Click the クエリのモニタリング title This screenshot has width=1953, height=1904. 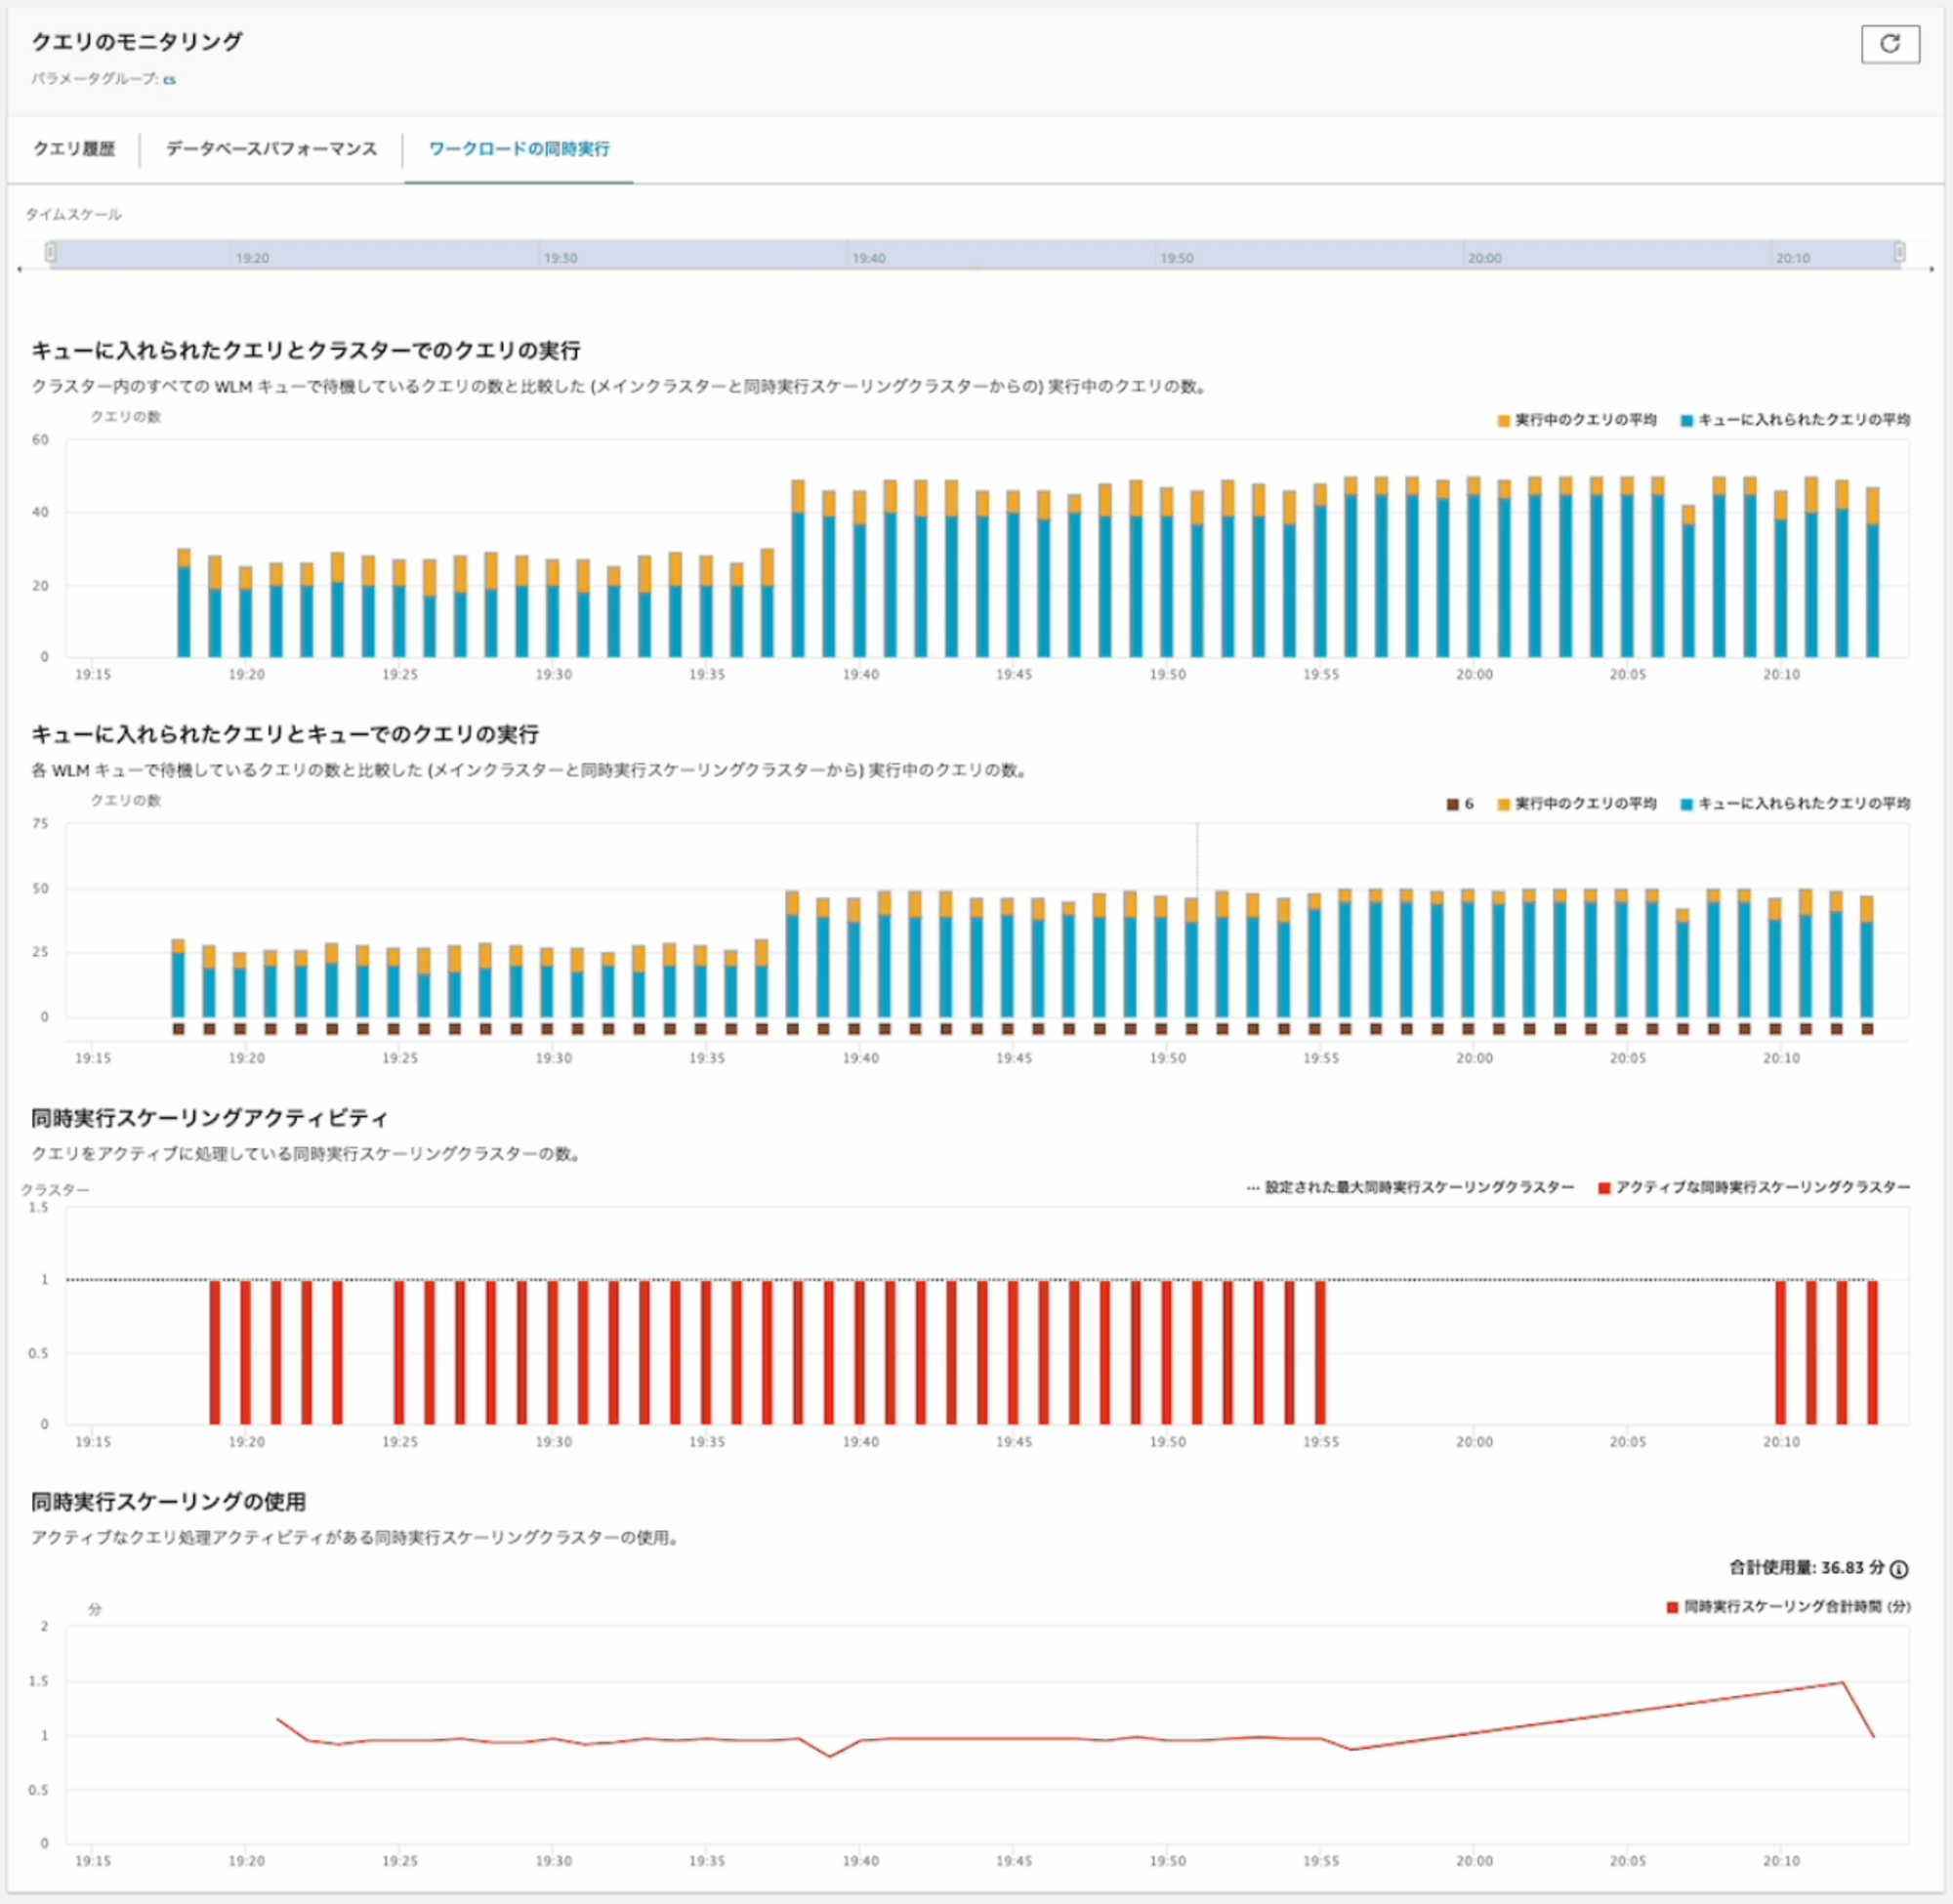pyautogui.click(x=137, y=42)
